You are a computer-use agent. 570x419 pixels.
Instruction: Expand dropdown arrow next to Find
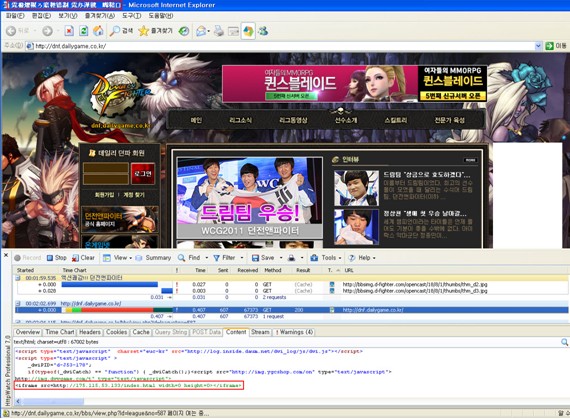(206, 258)
